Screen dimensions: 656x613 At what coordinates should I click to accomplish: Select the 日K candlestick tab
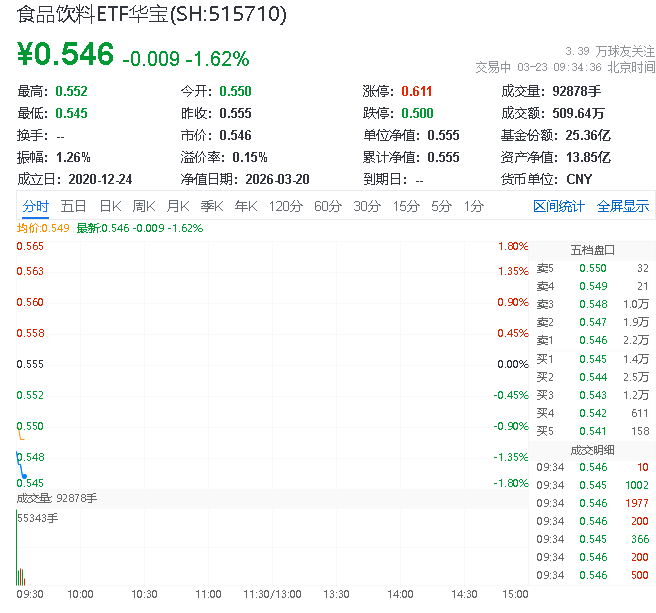pyautogui.click(x=110, y=206)
